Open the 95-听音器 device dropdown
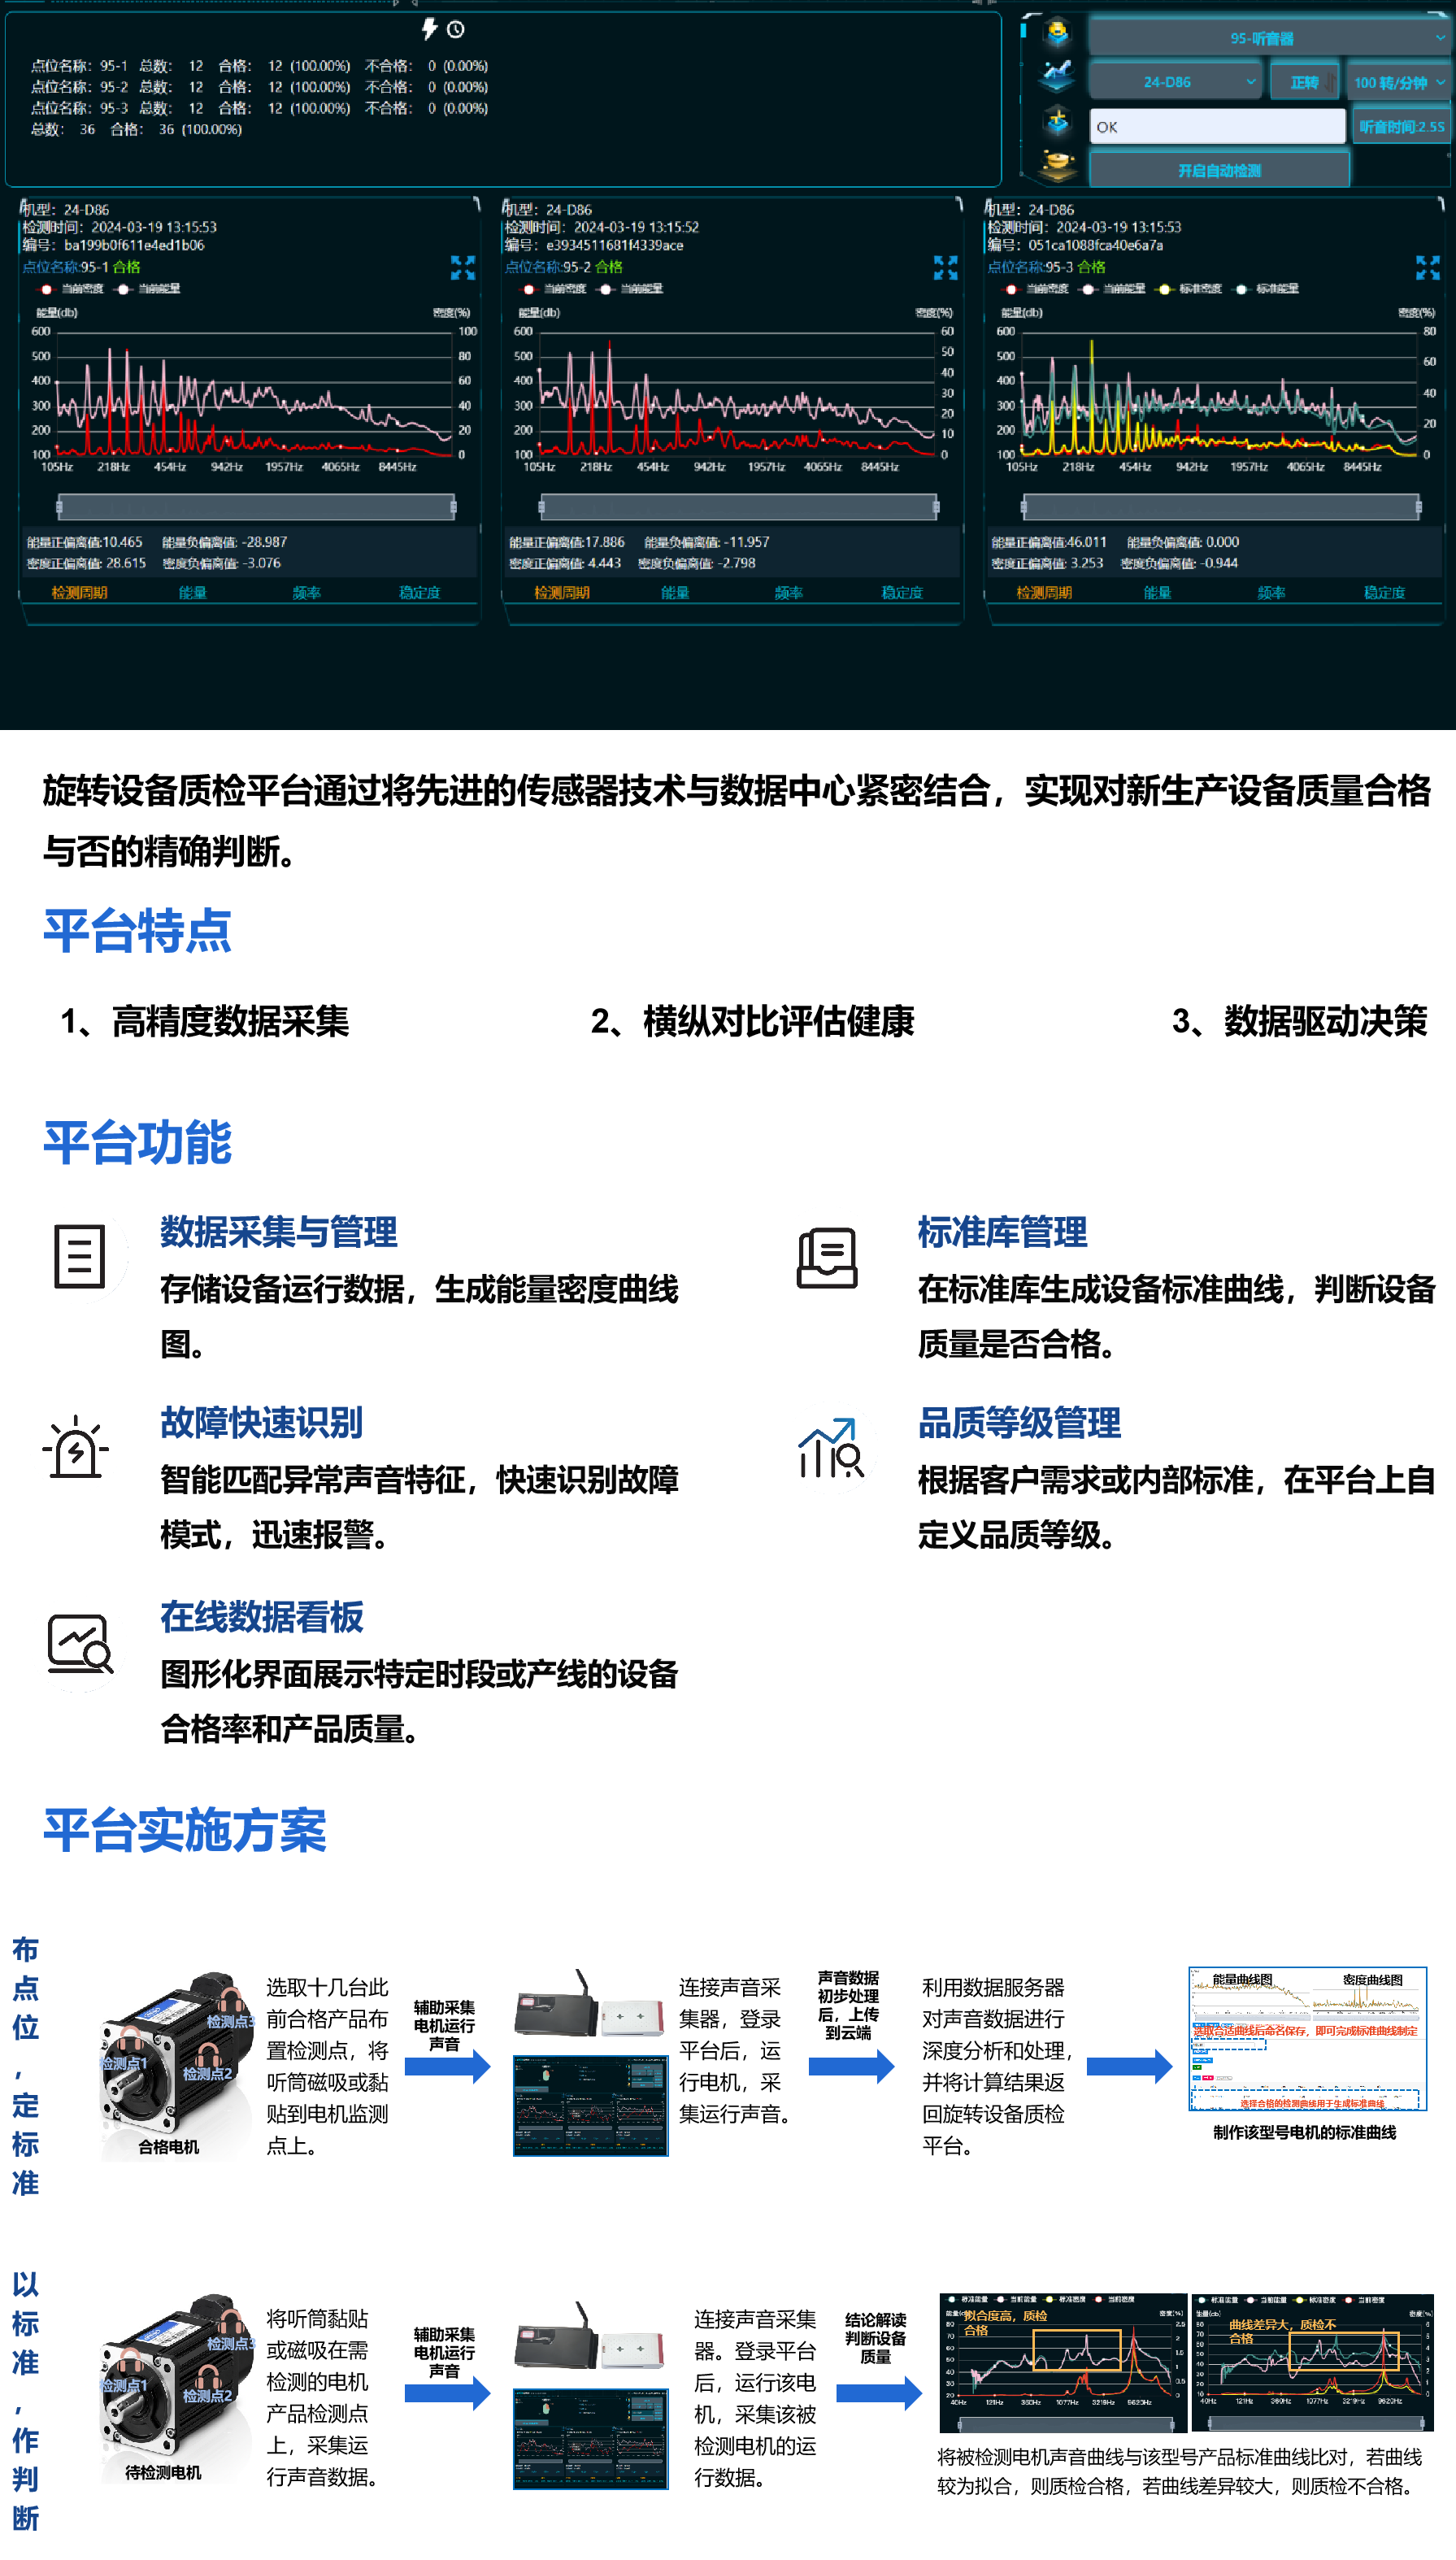Viewport: 1456px width, 2560px height. coord(1268,38)
